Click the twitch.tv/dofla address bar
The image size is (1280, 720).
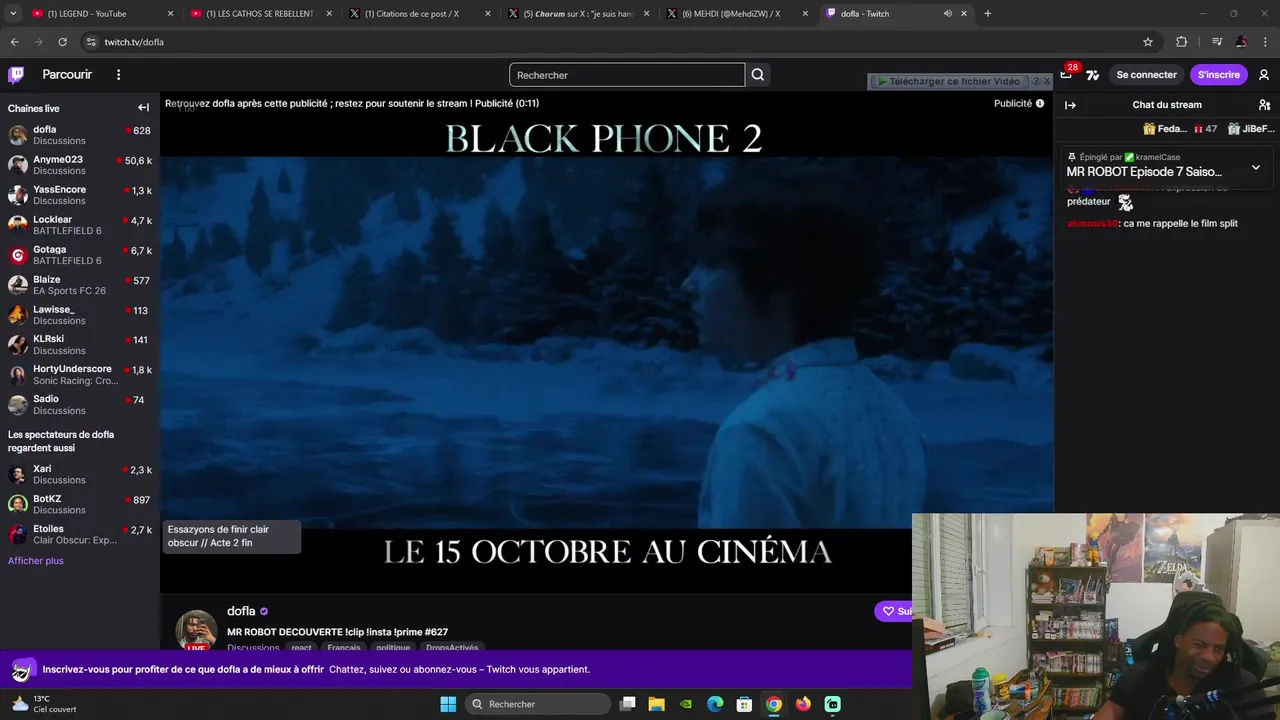[x=620, y=42]
